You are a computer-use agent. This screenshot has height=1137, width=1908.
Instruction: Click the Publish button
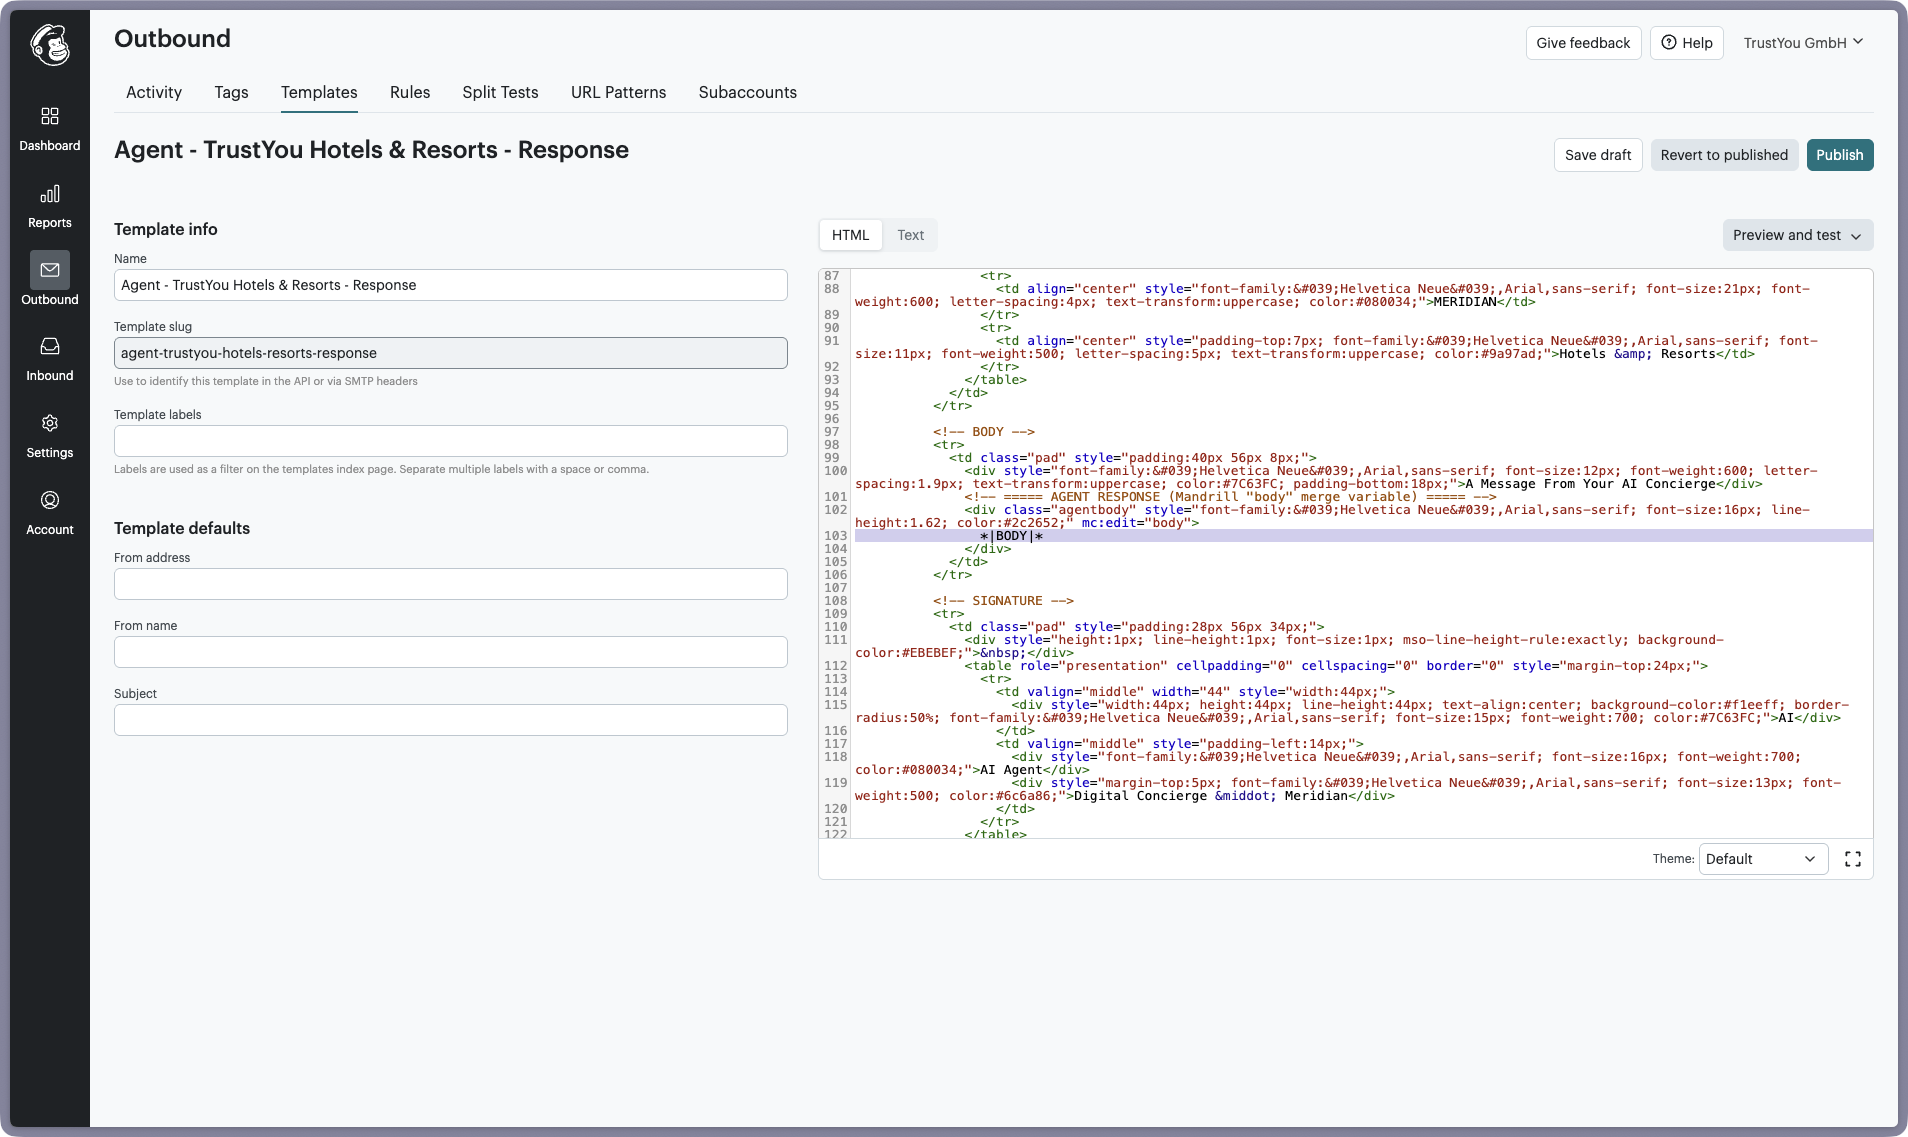click(1840, 155)
